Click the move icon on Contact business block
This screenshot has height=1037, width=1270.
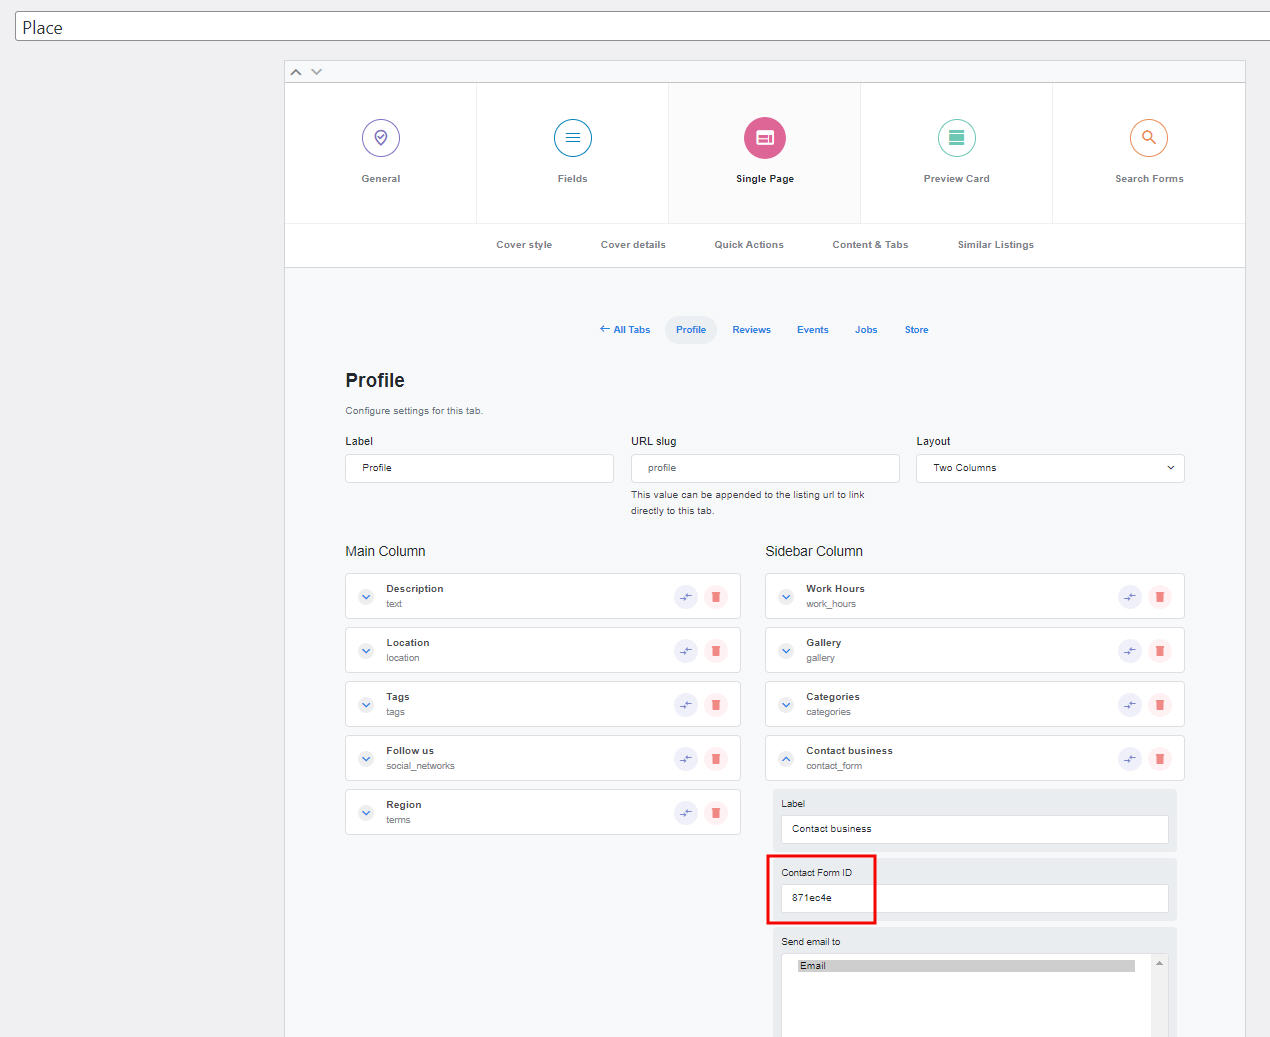coord(1130,759)
